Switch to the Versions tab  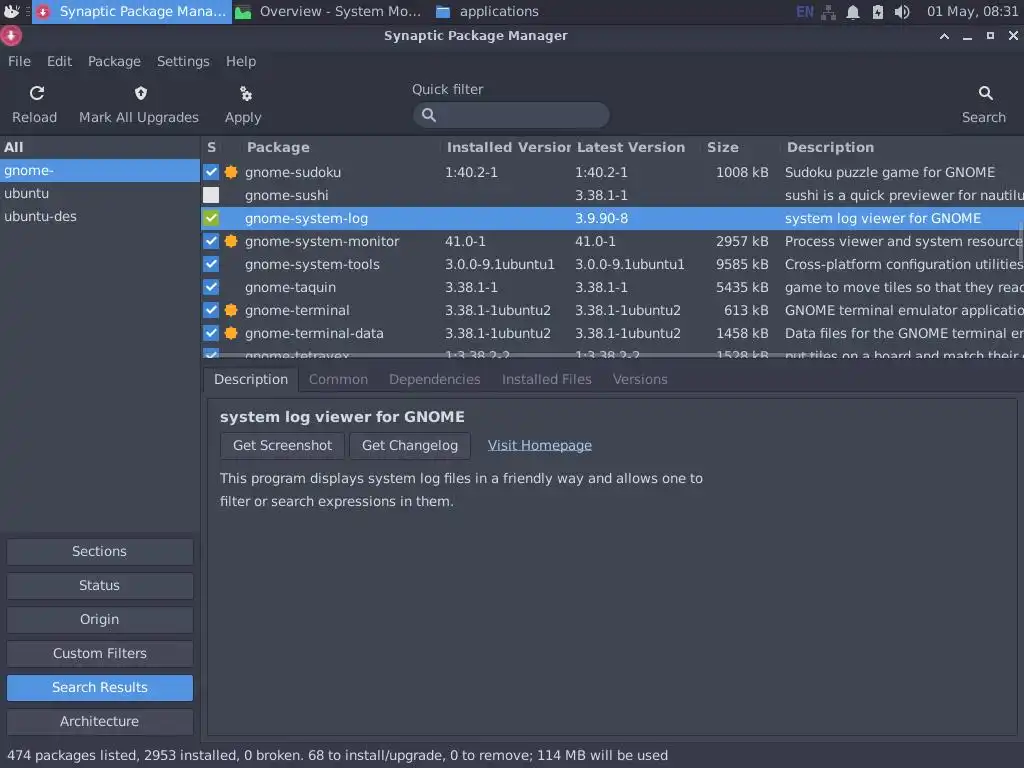click(640, 379)
